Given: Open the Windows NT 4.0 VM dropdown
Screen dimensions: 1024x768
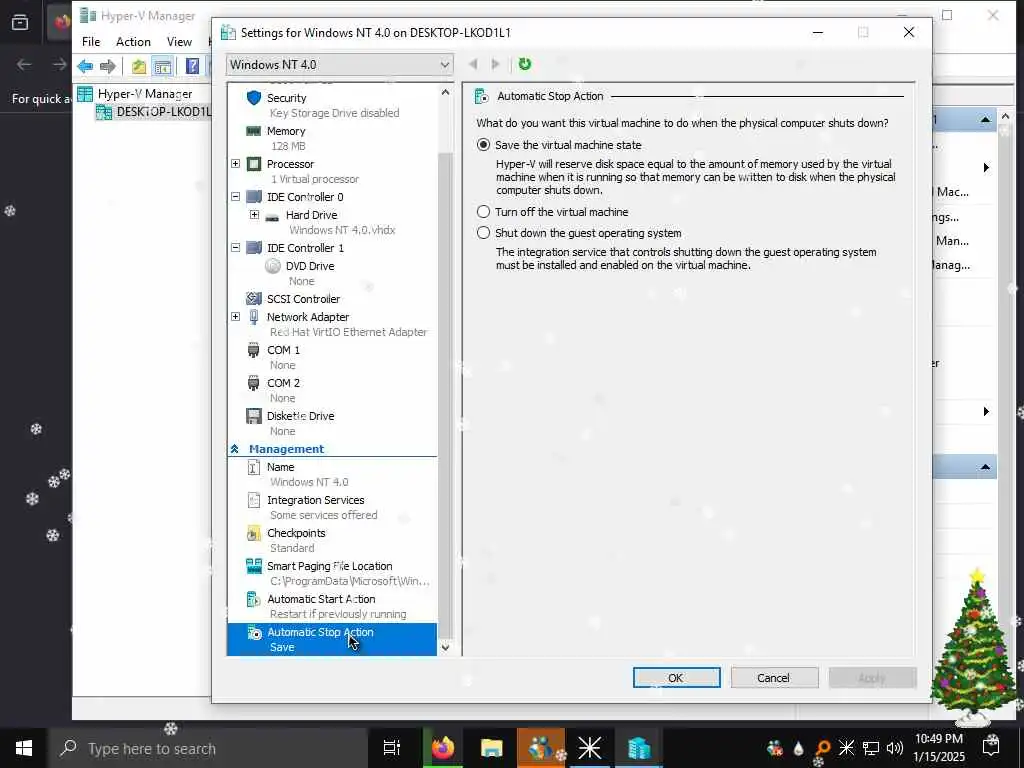Looking at the screenshot, I should [340, 65].
